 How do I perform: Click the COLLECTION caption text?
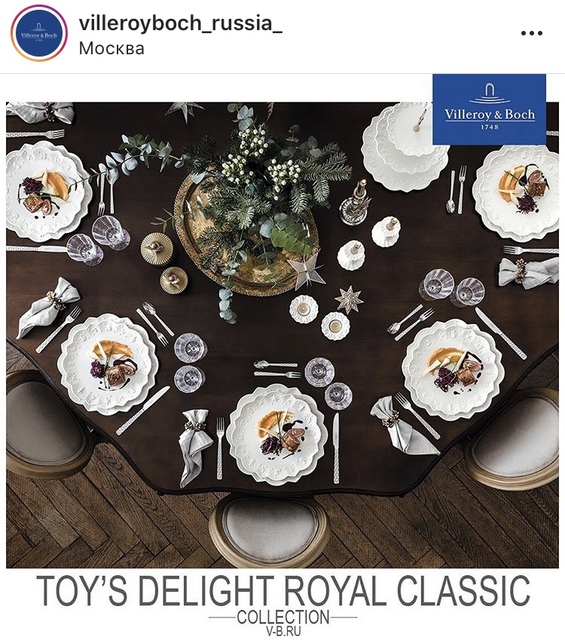point(283,617)
